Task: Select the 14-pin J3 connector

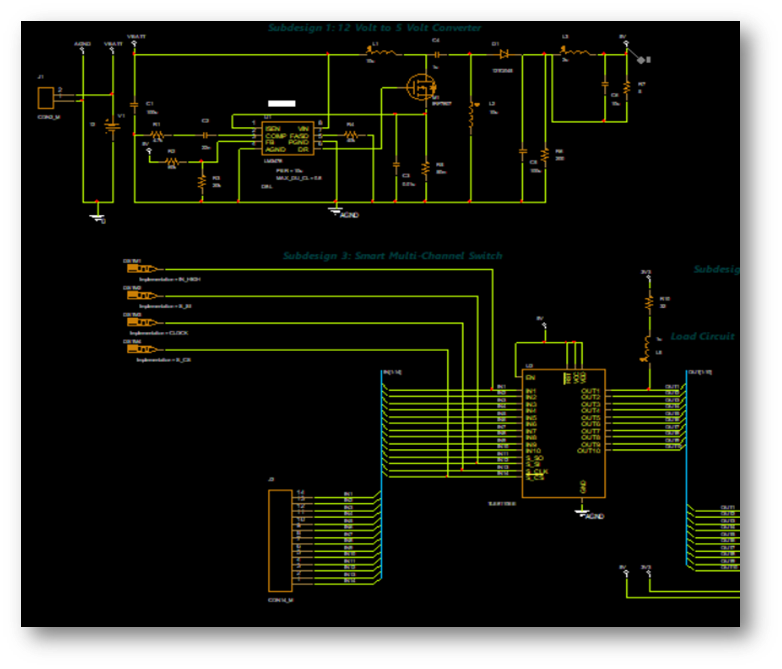Action: (280, 540)
